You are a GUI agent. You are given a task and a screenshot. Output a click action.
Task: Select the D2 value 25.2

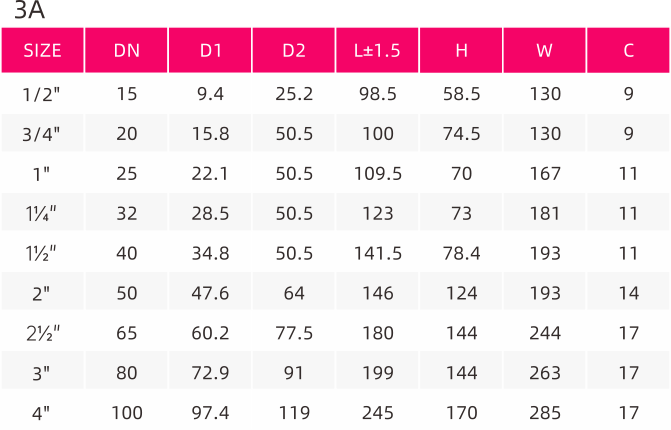click(x=294, y=94)
